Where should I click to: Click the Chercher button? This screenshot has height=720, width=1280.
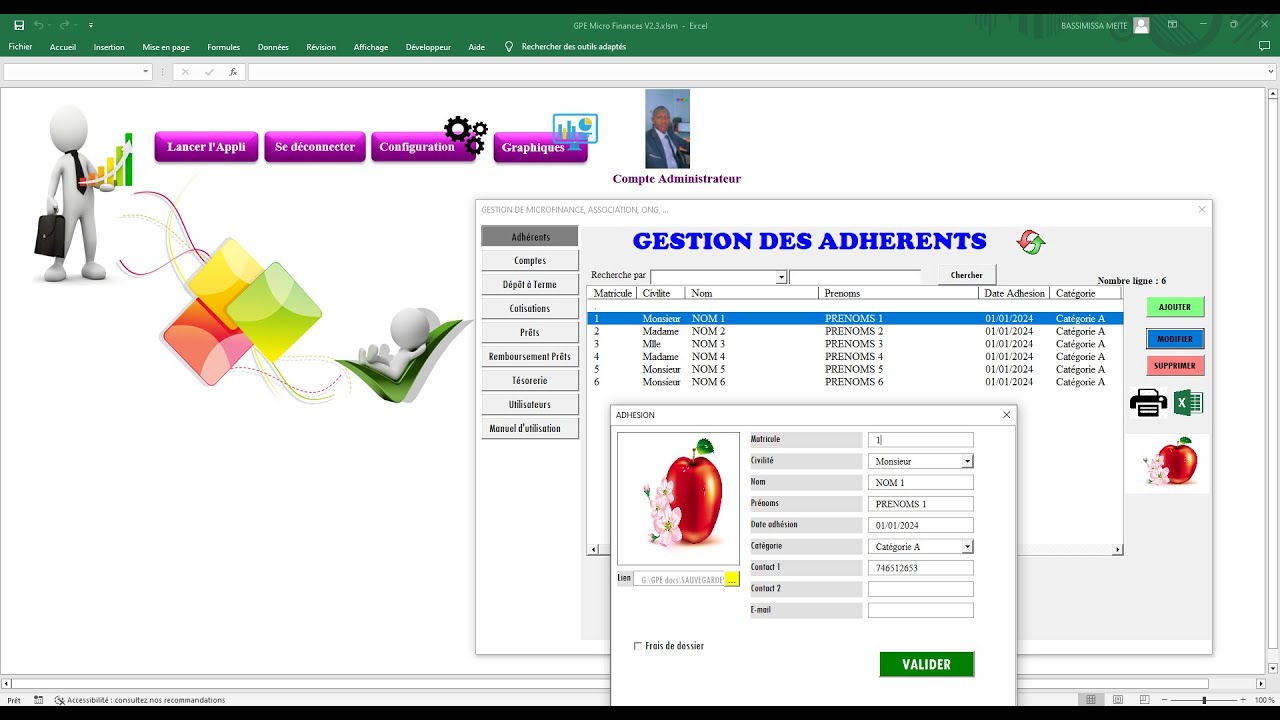point(966,275)
